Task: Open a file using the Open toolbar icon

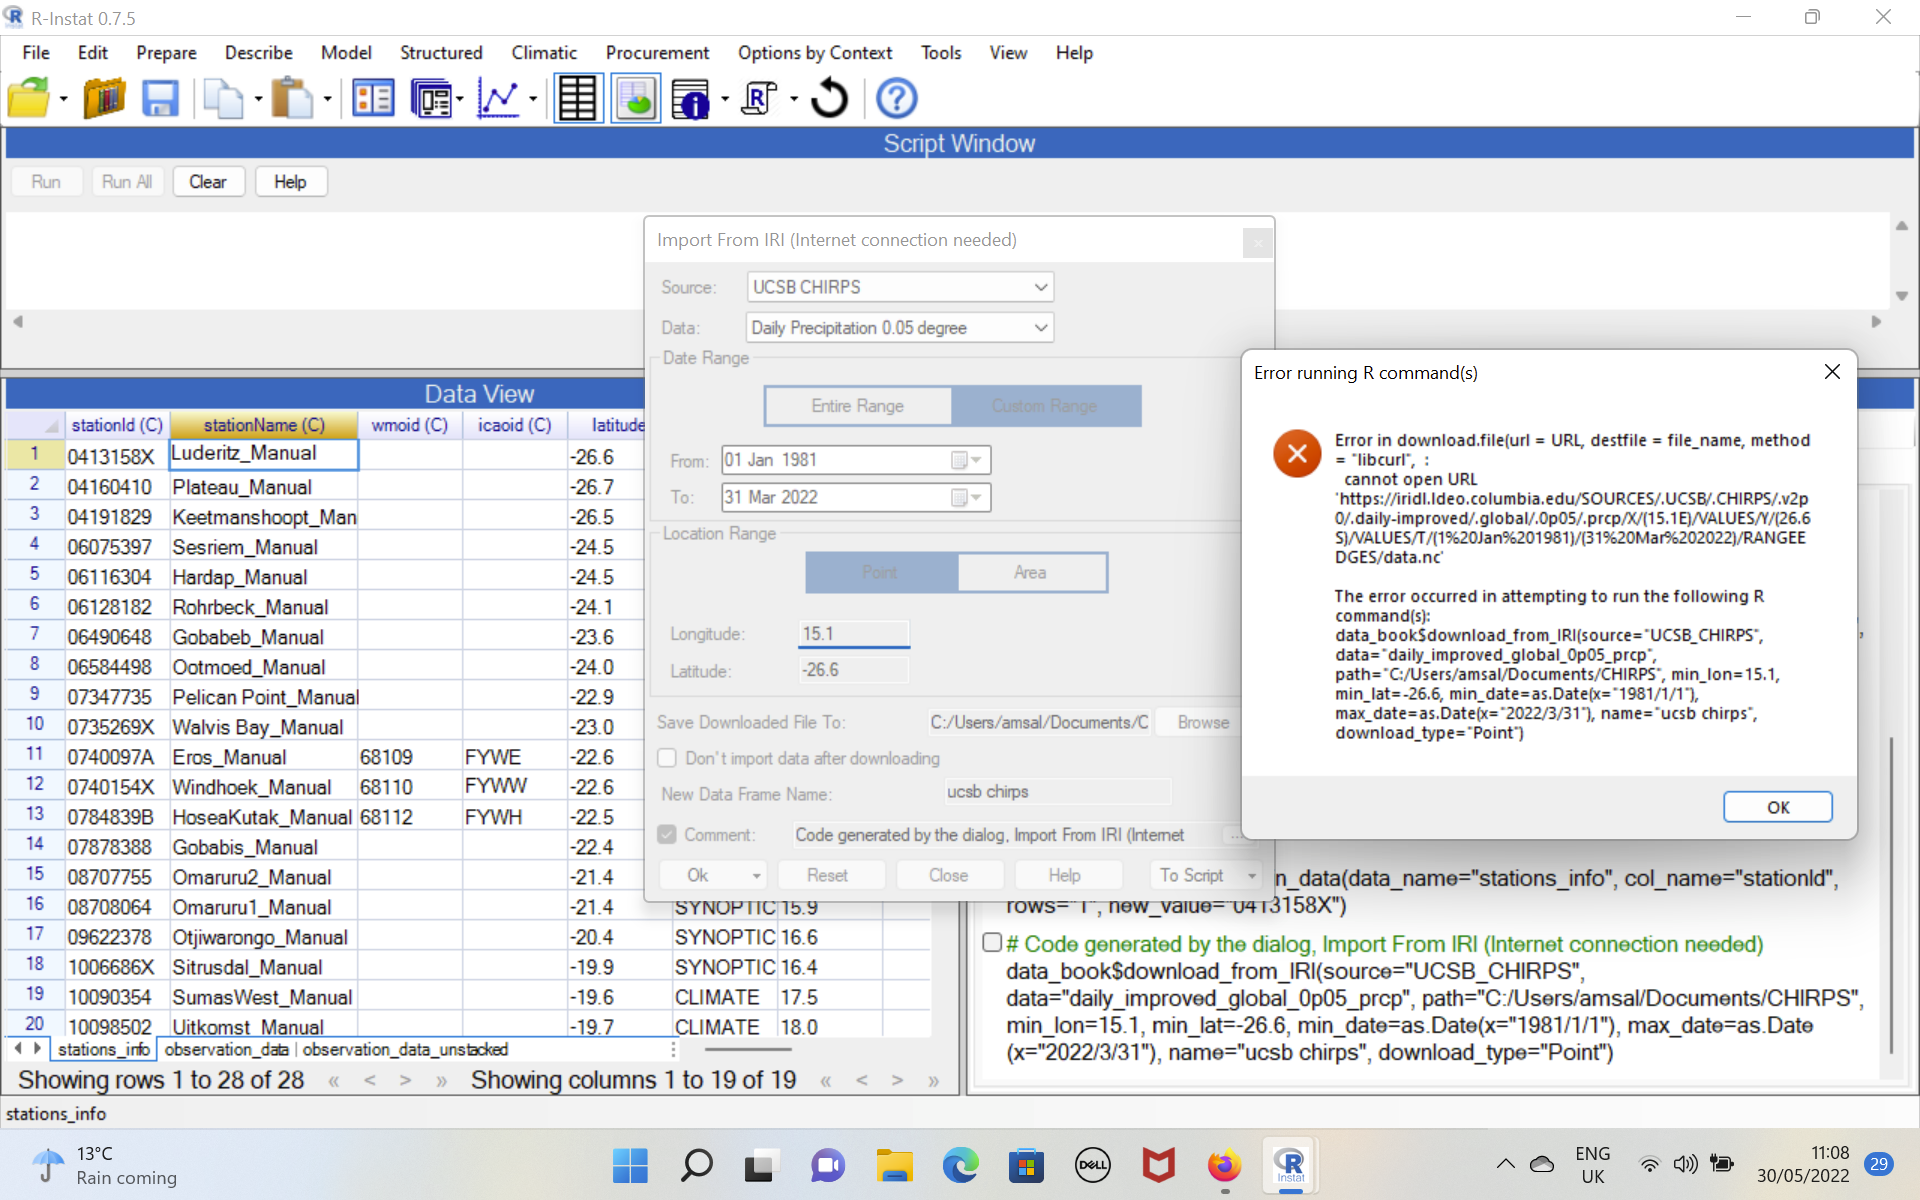Action: (x=30, y=97)
